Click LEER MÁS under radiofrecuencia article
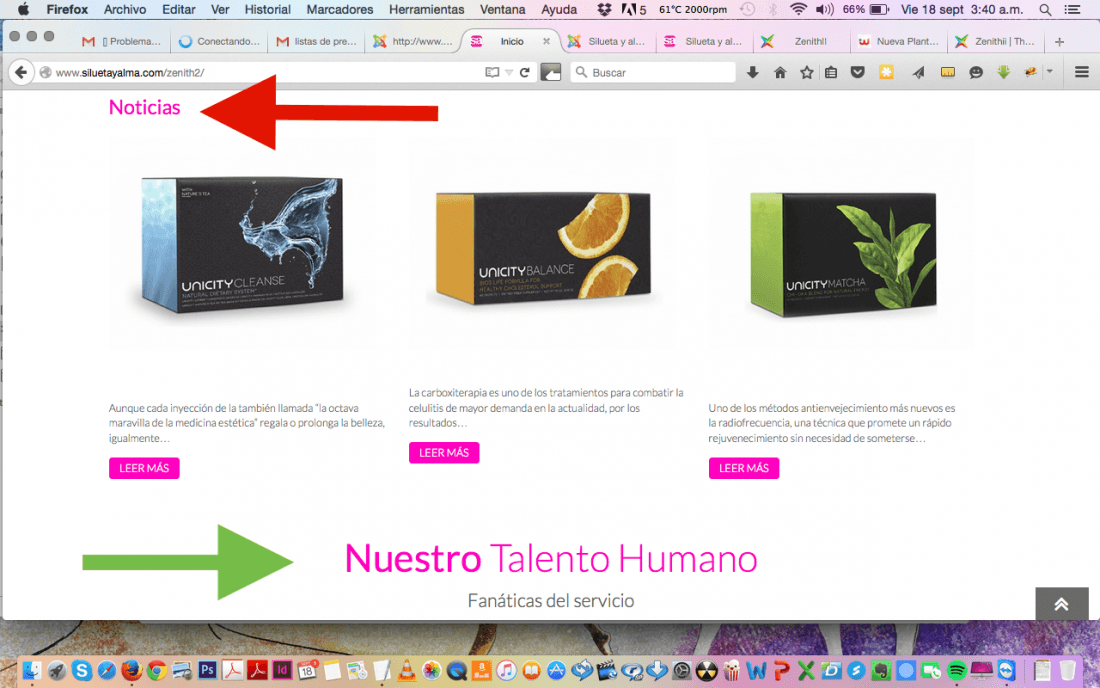 click(744, 468)
